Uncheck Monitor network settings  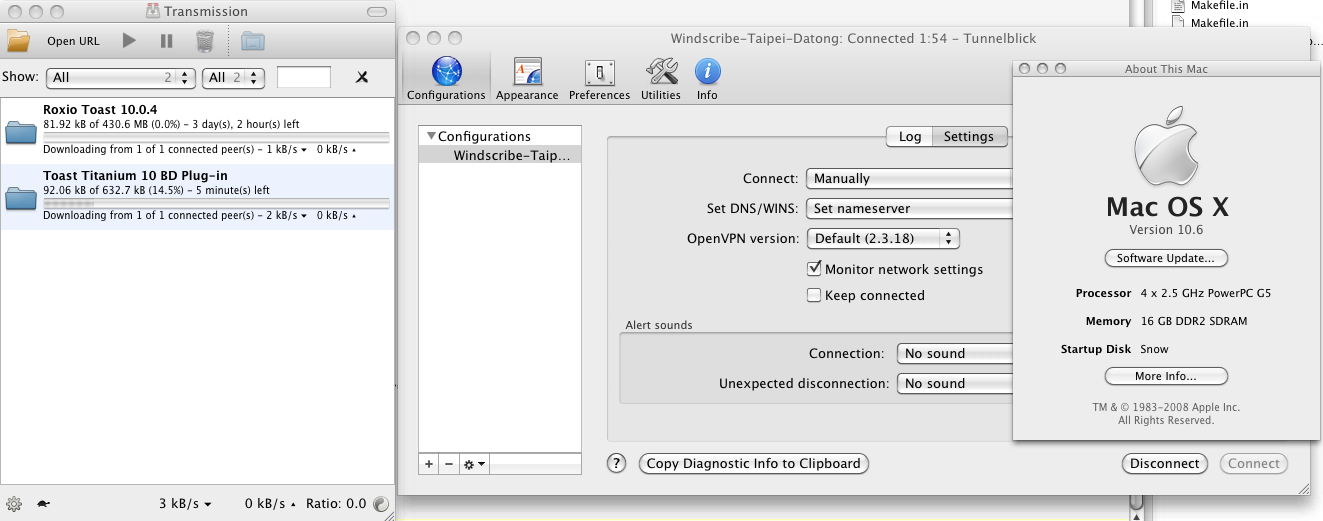click(x=814, y=269)
